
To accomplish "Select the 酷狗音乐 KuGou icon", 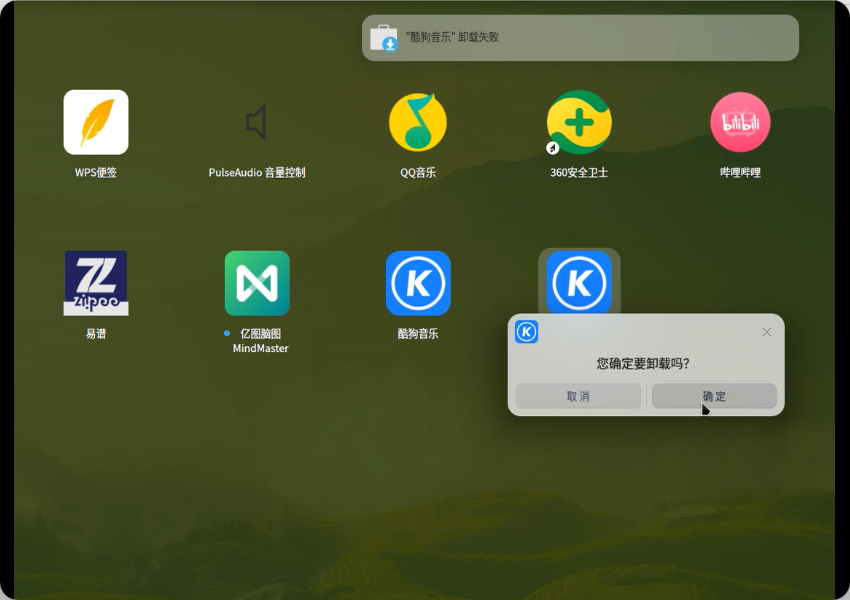I will point(418,283).
